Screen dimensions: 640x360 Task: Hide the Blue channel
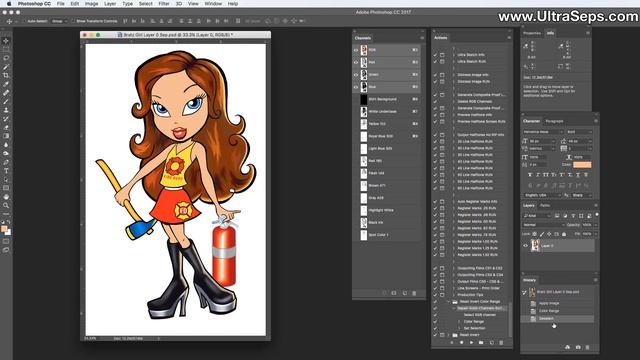pos(356,87)
